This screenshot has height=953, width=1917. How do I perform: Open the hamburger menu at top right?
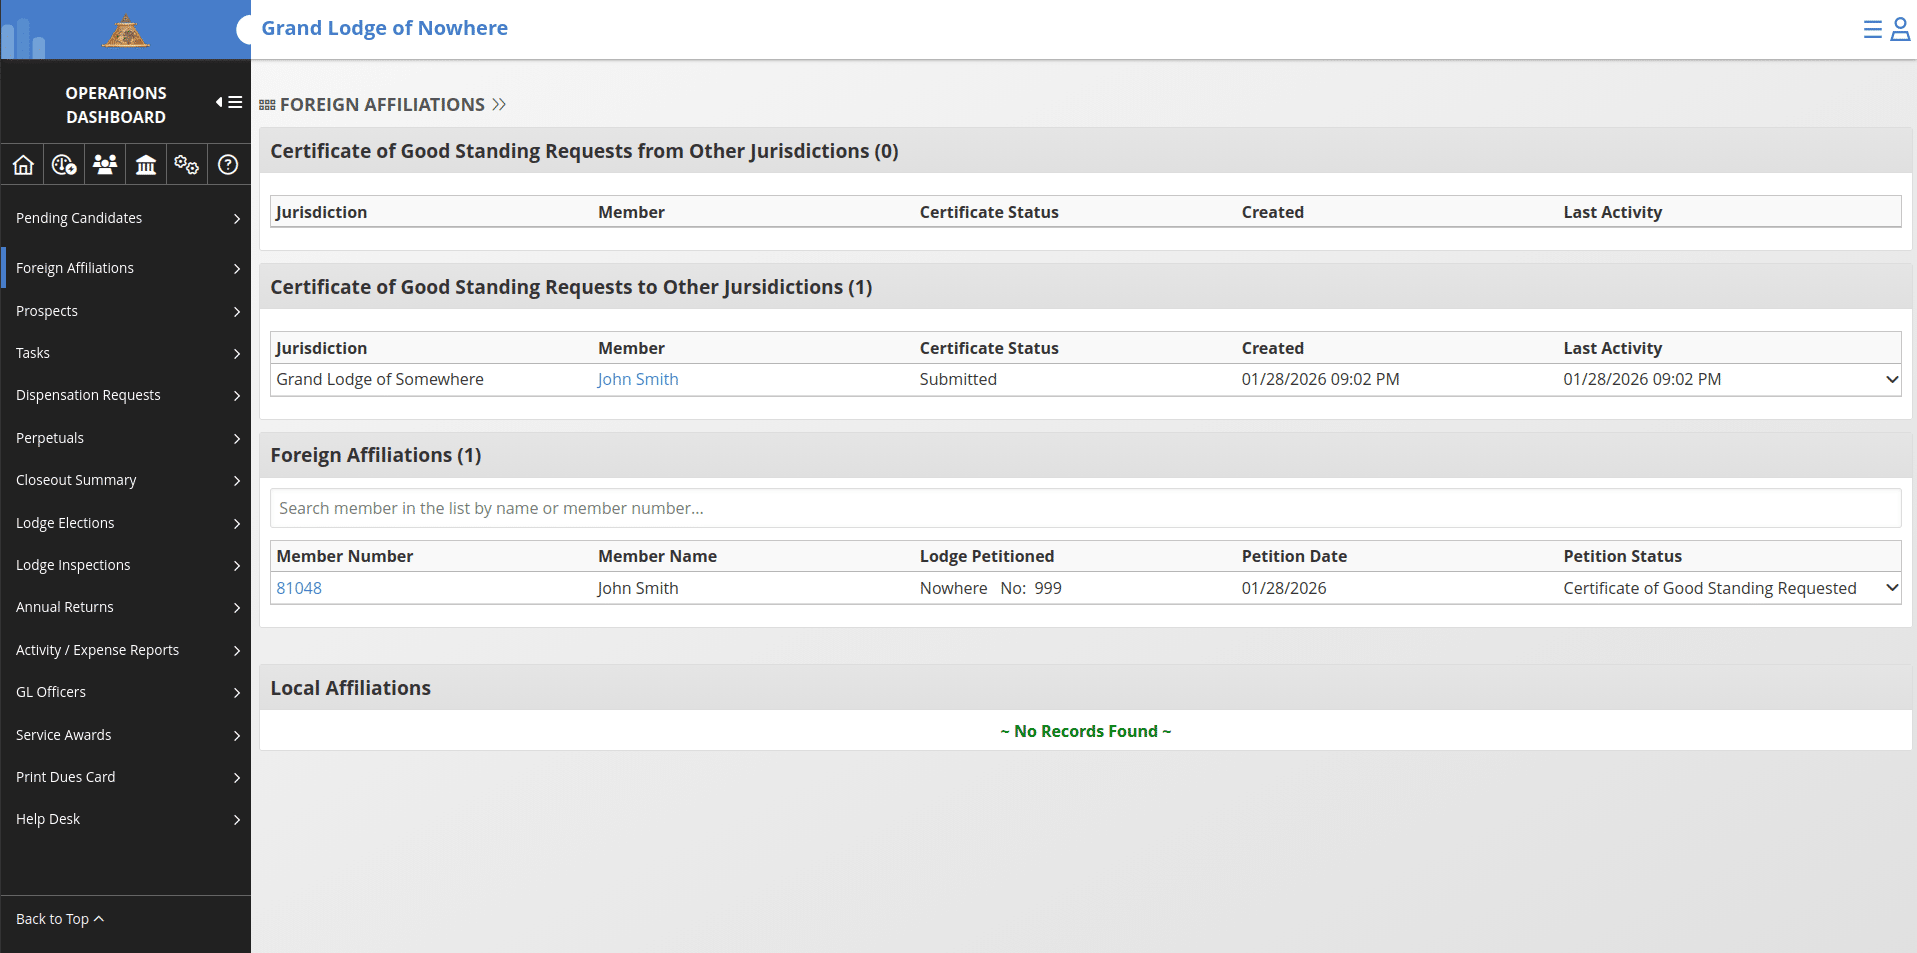pos(1872,30)
